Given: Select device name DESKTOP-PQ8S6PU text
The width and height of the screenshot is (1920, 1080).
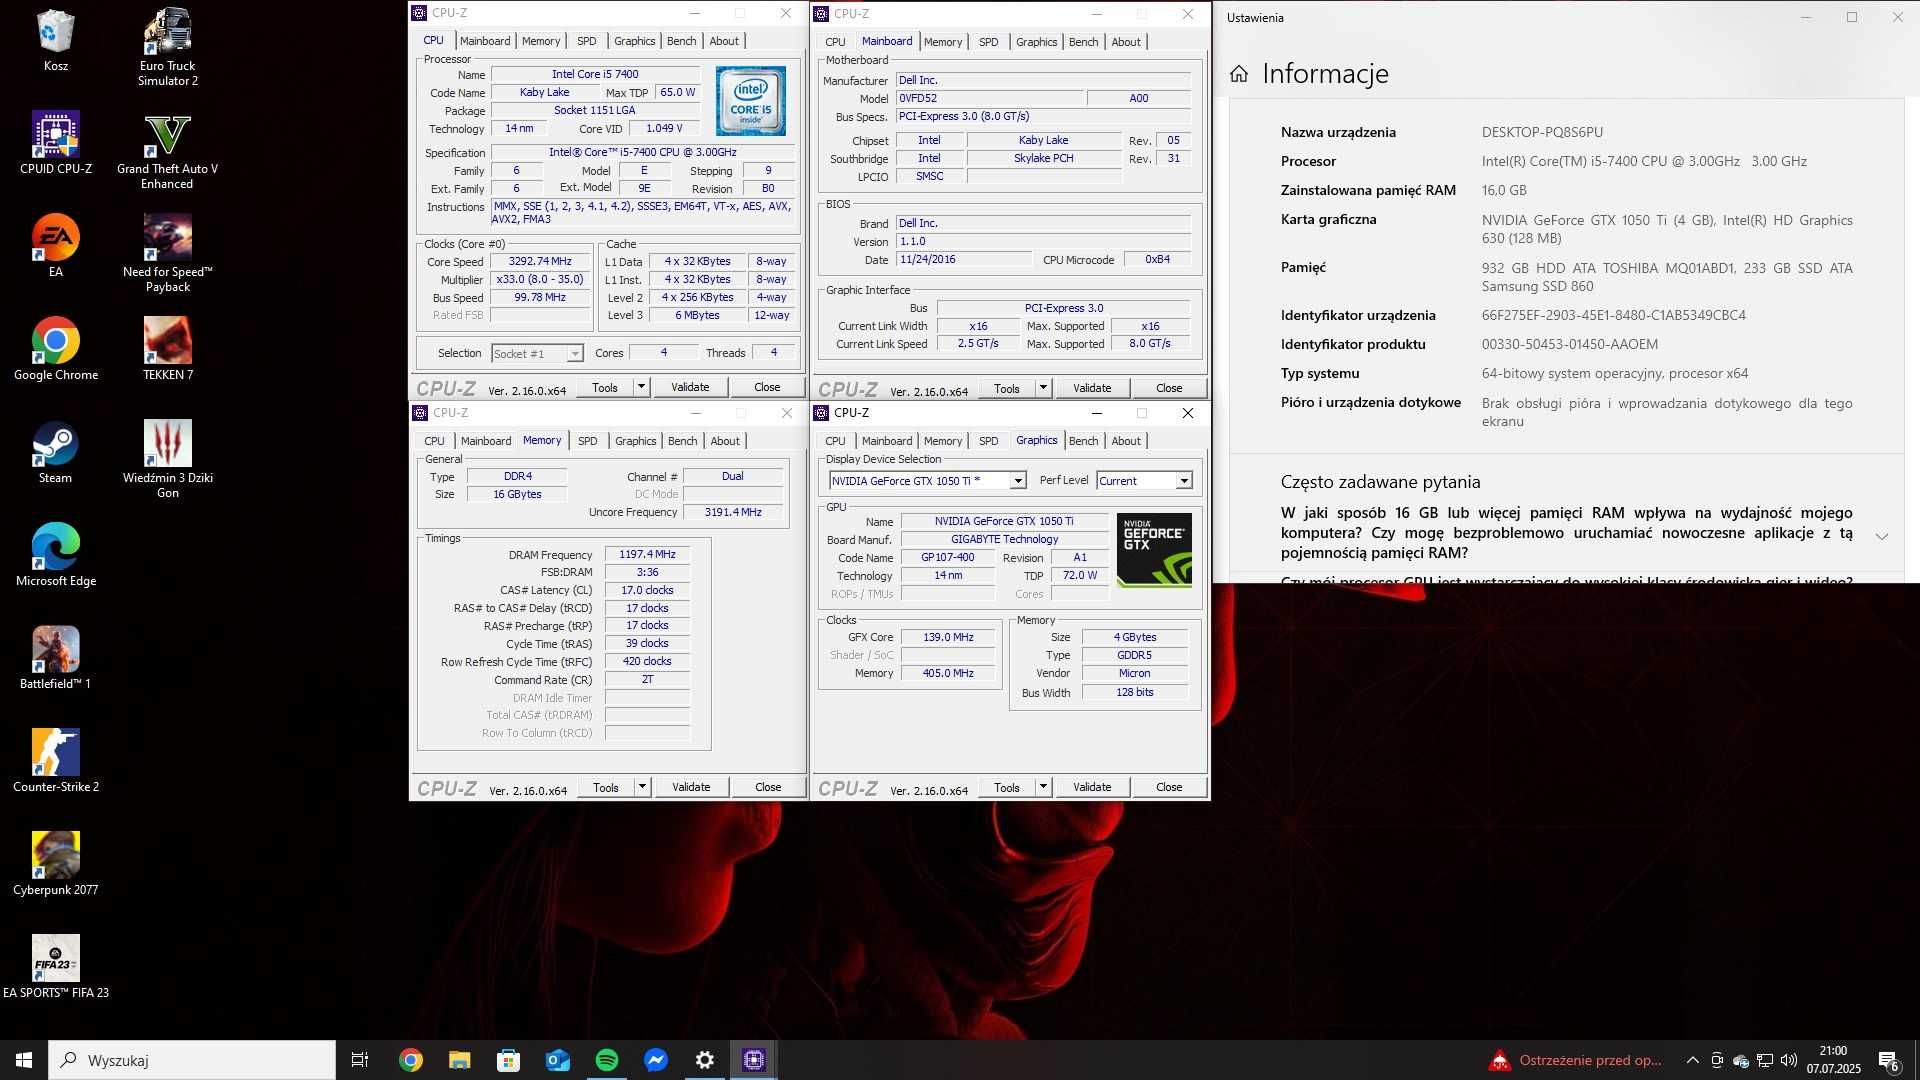Looking at the screenshot, I should [1542, 132].
